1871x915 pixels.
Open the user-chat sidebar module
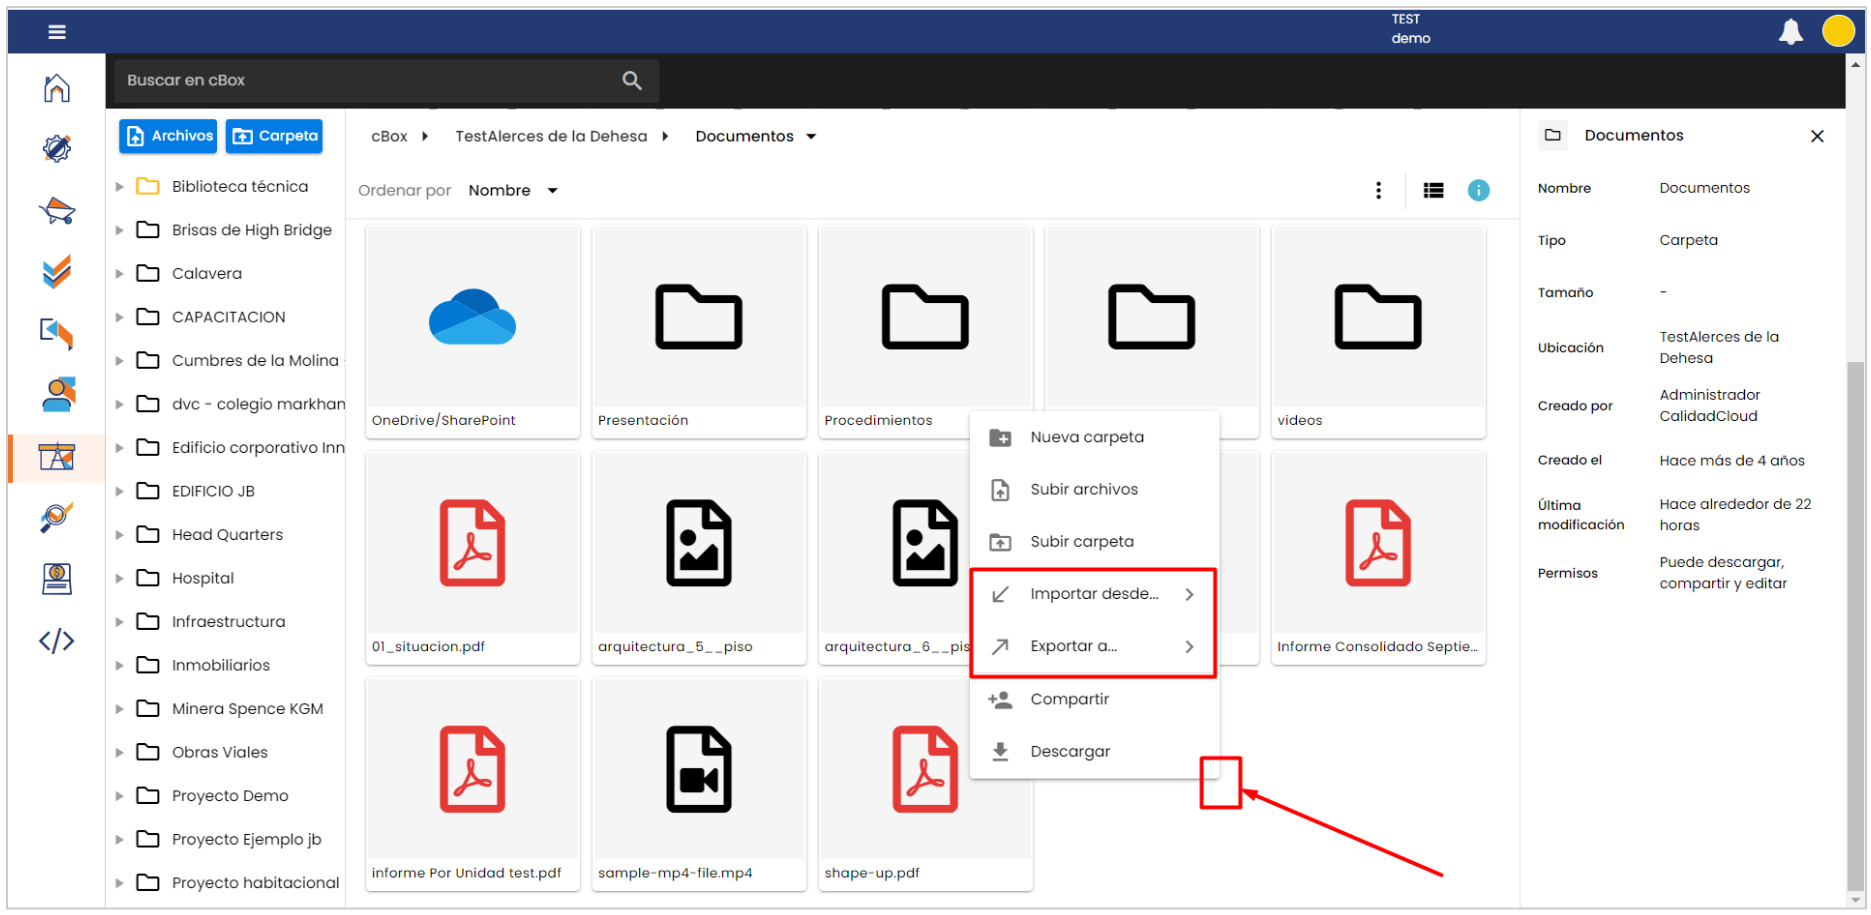58,395
